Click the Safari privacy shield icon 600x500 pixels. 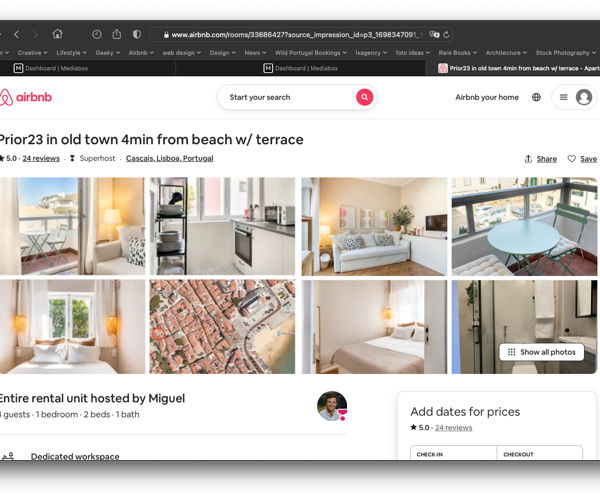137,34
